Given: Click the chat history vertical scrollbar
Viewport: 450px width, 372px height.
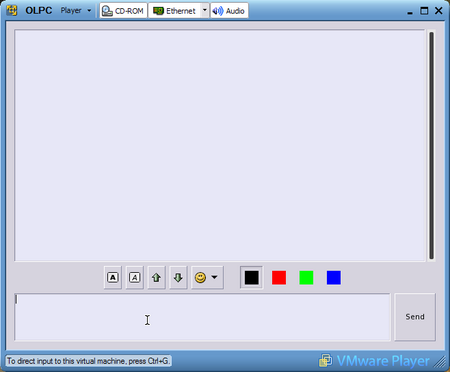Looking at the screenshot, I should point(431,145).
